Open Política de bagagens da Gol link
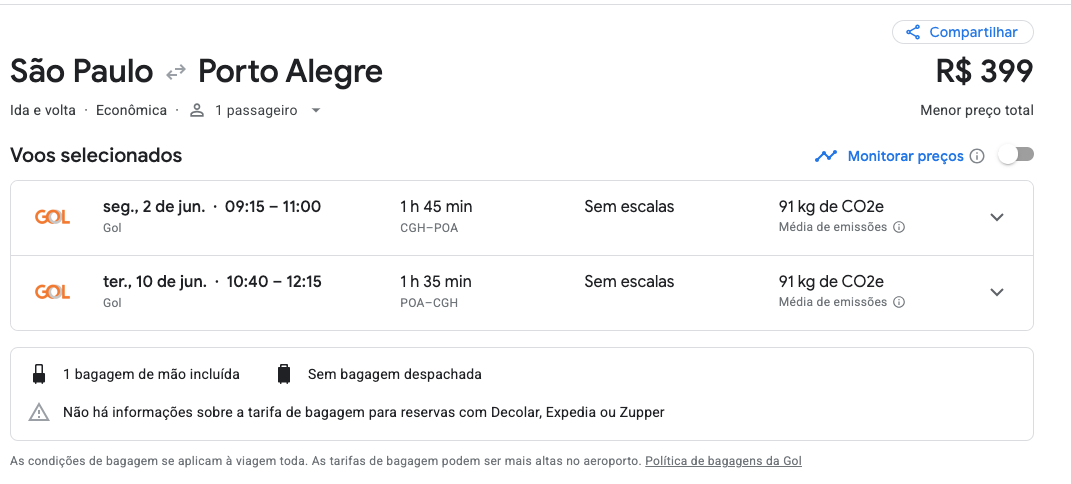Viewport: 1071px width, 484px height. click(x=723, y=461)
